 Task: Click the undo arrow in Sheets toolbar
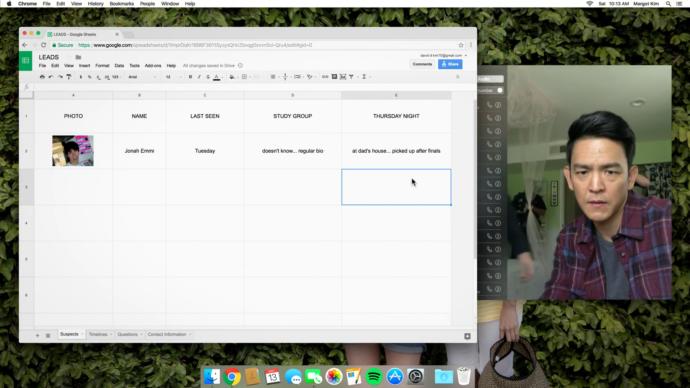point(51,77)
